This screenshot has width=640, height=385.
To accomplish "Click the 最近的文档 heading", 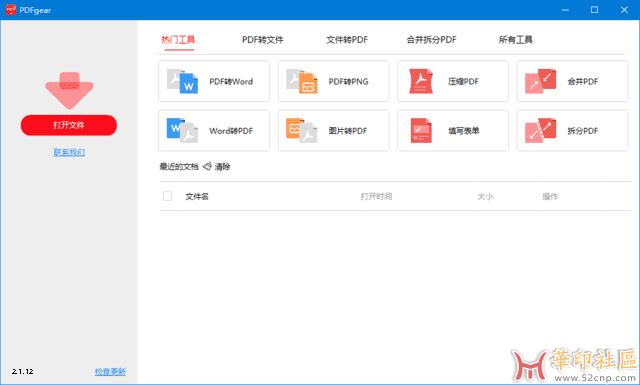I will coord(179,167).
